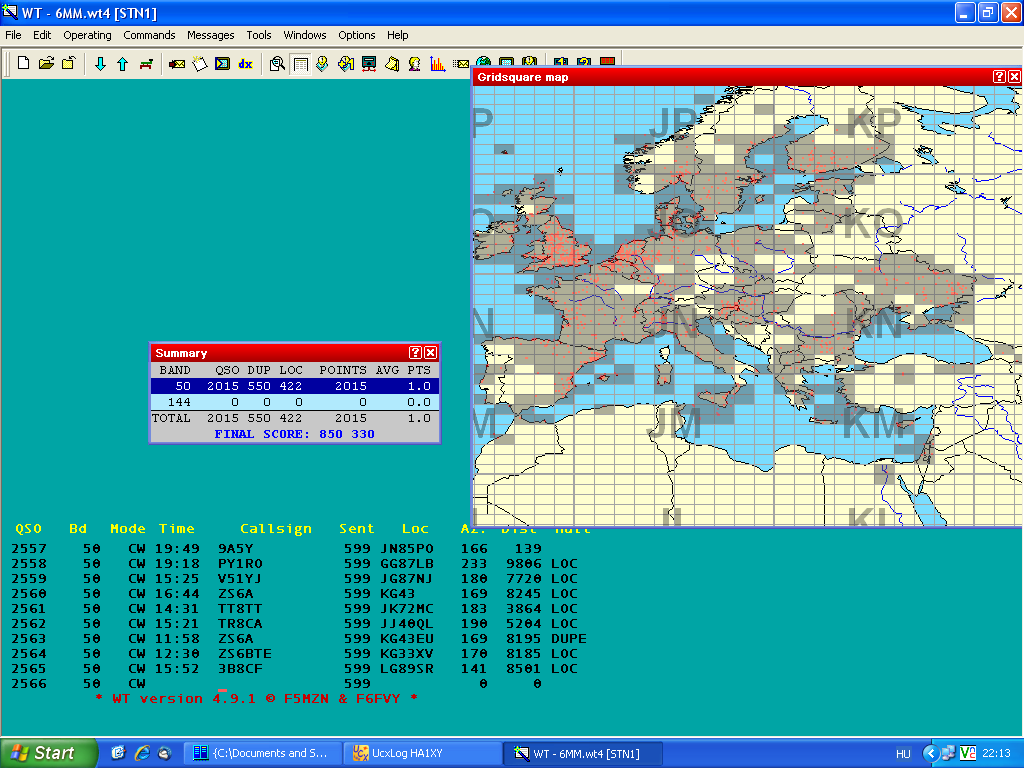Click the JM field label on map

(674, 423)
